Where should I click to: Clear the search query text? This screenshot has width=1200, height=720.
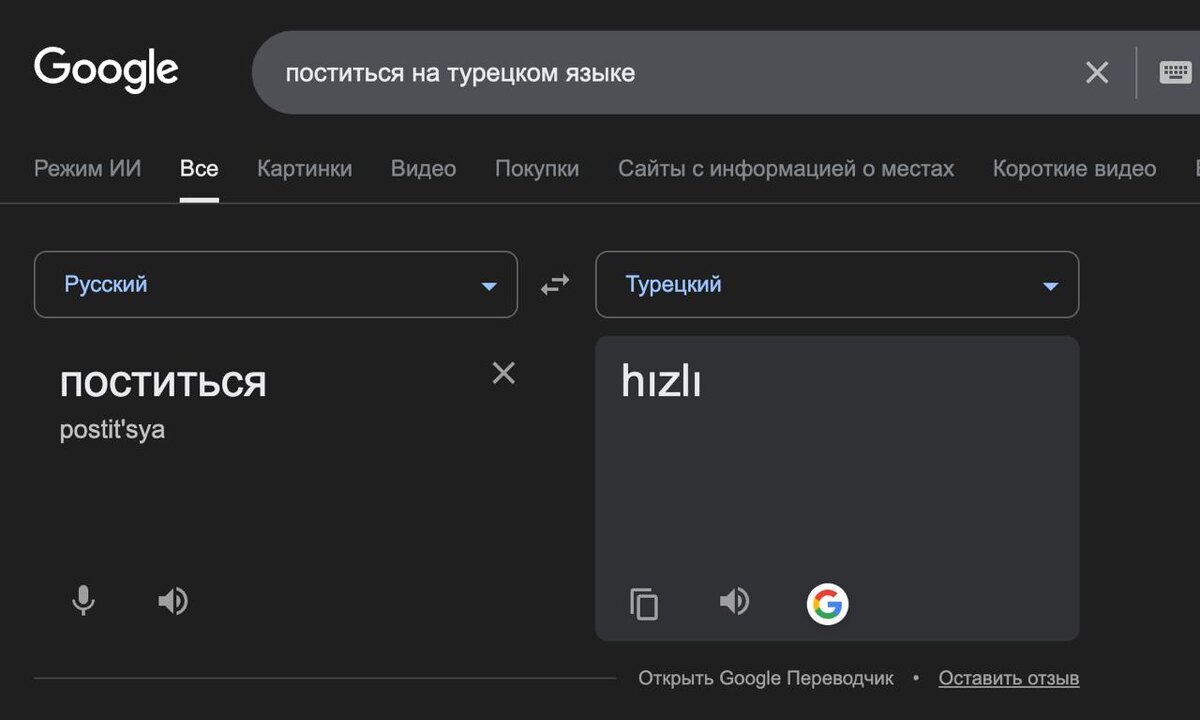click(1097, 72)
